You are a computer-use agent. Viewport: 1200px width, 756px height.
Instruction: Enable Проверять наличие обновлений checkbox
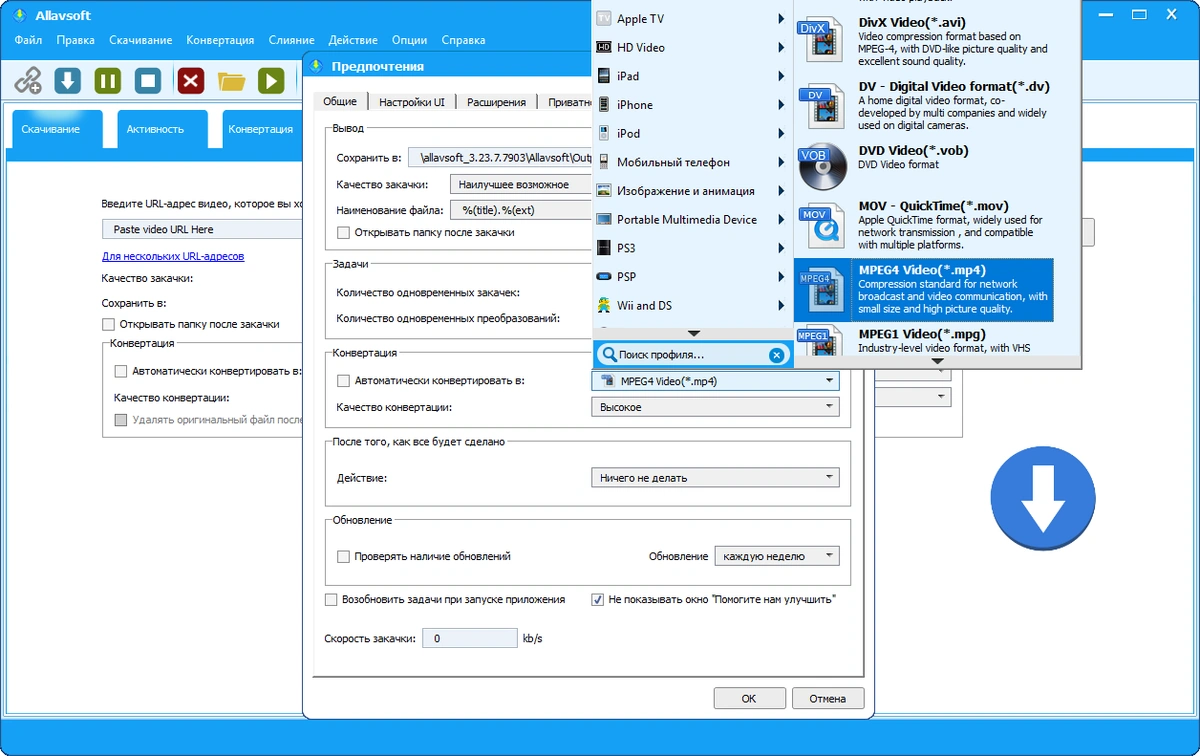[344, 556]
